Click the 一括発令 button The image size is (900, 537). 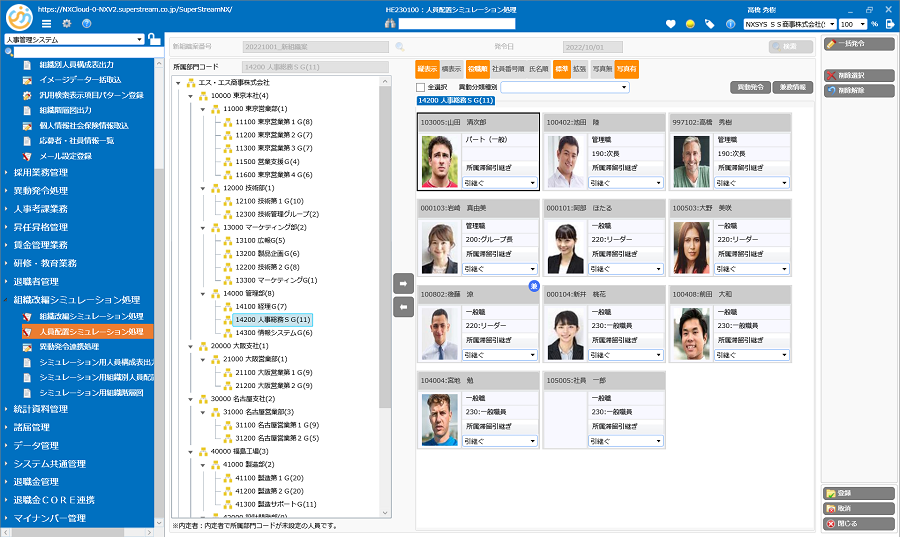(859, 44)
